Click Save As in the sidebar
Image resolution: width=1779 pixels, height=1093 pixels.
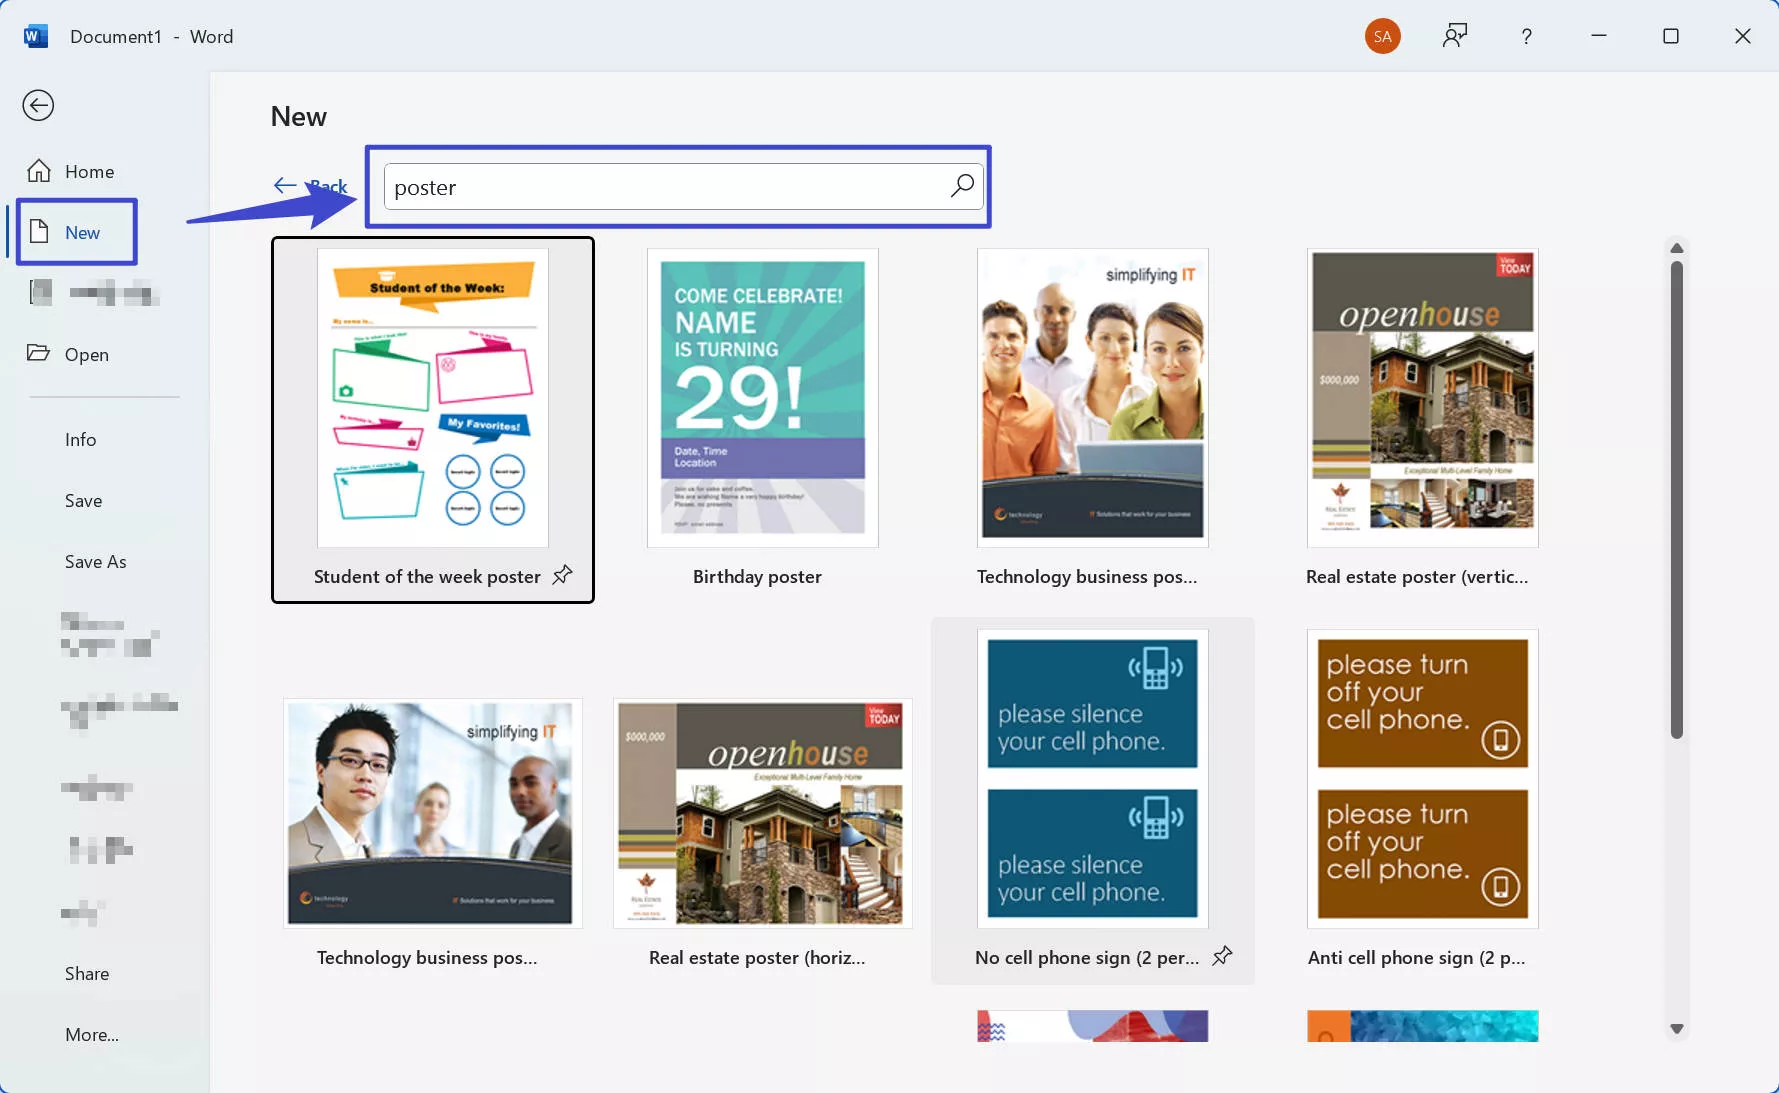point(95,562)
